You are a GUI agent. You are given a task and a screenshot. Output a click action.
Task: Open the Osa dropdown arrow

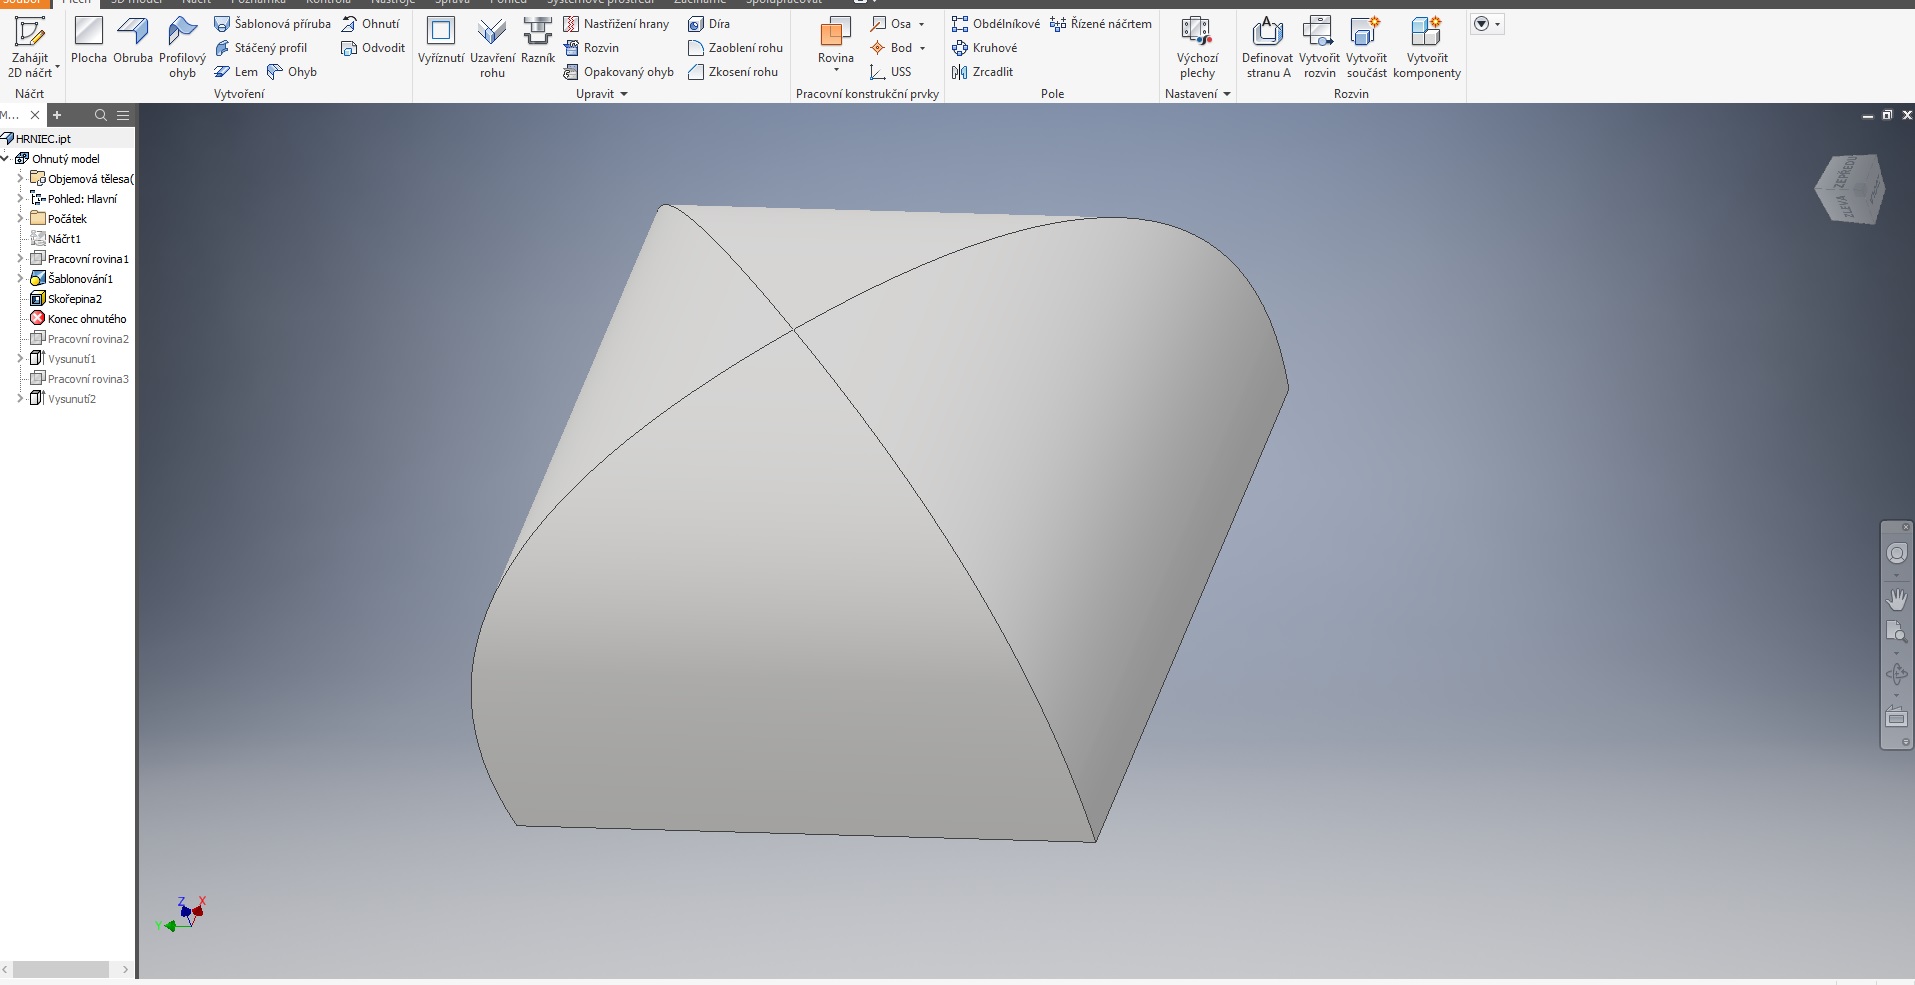922,24
